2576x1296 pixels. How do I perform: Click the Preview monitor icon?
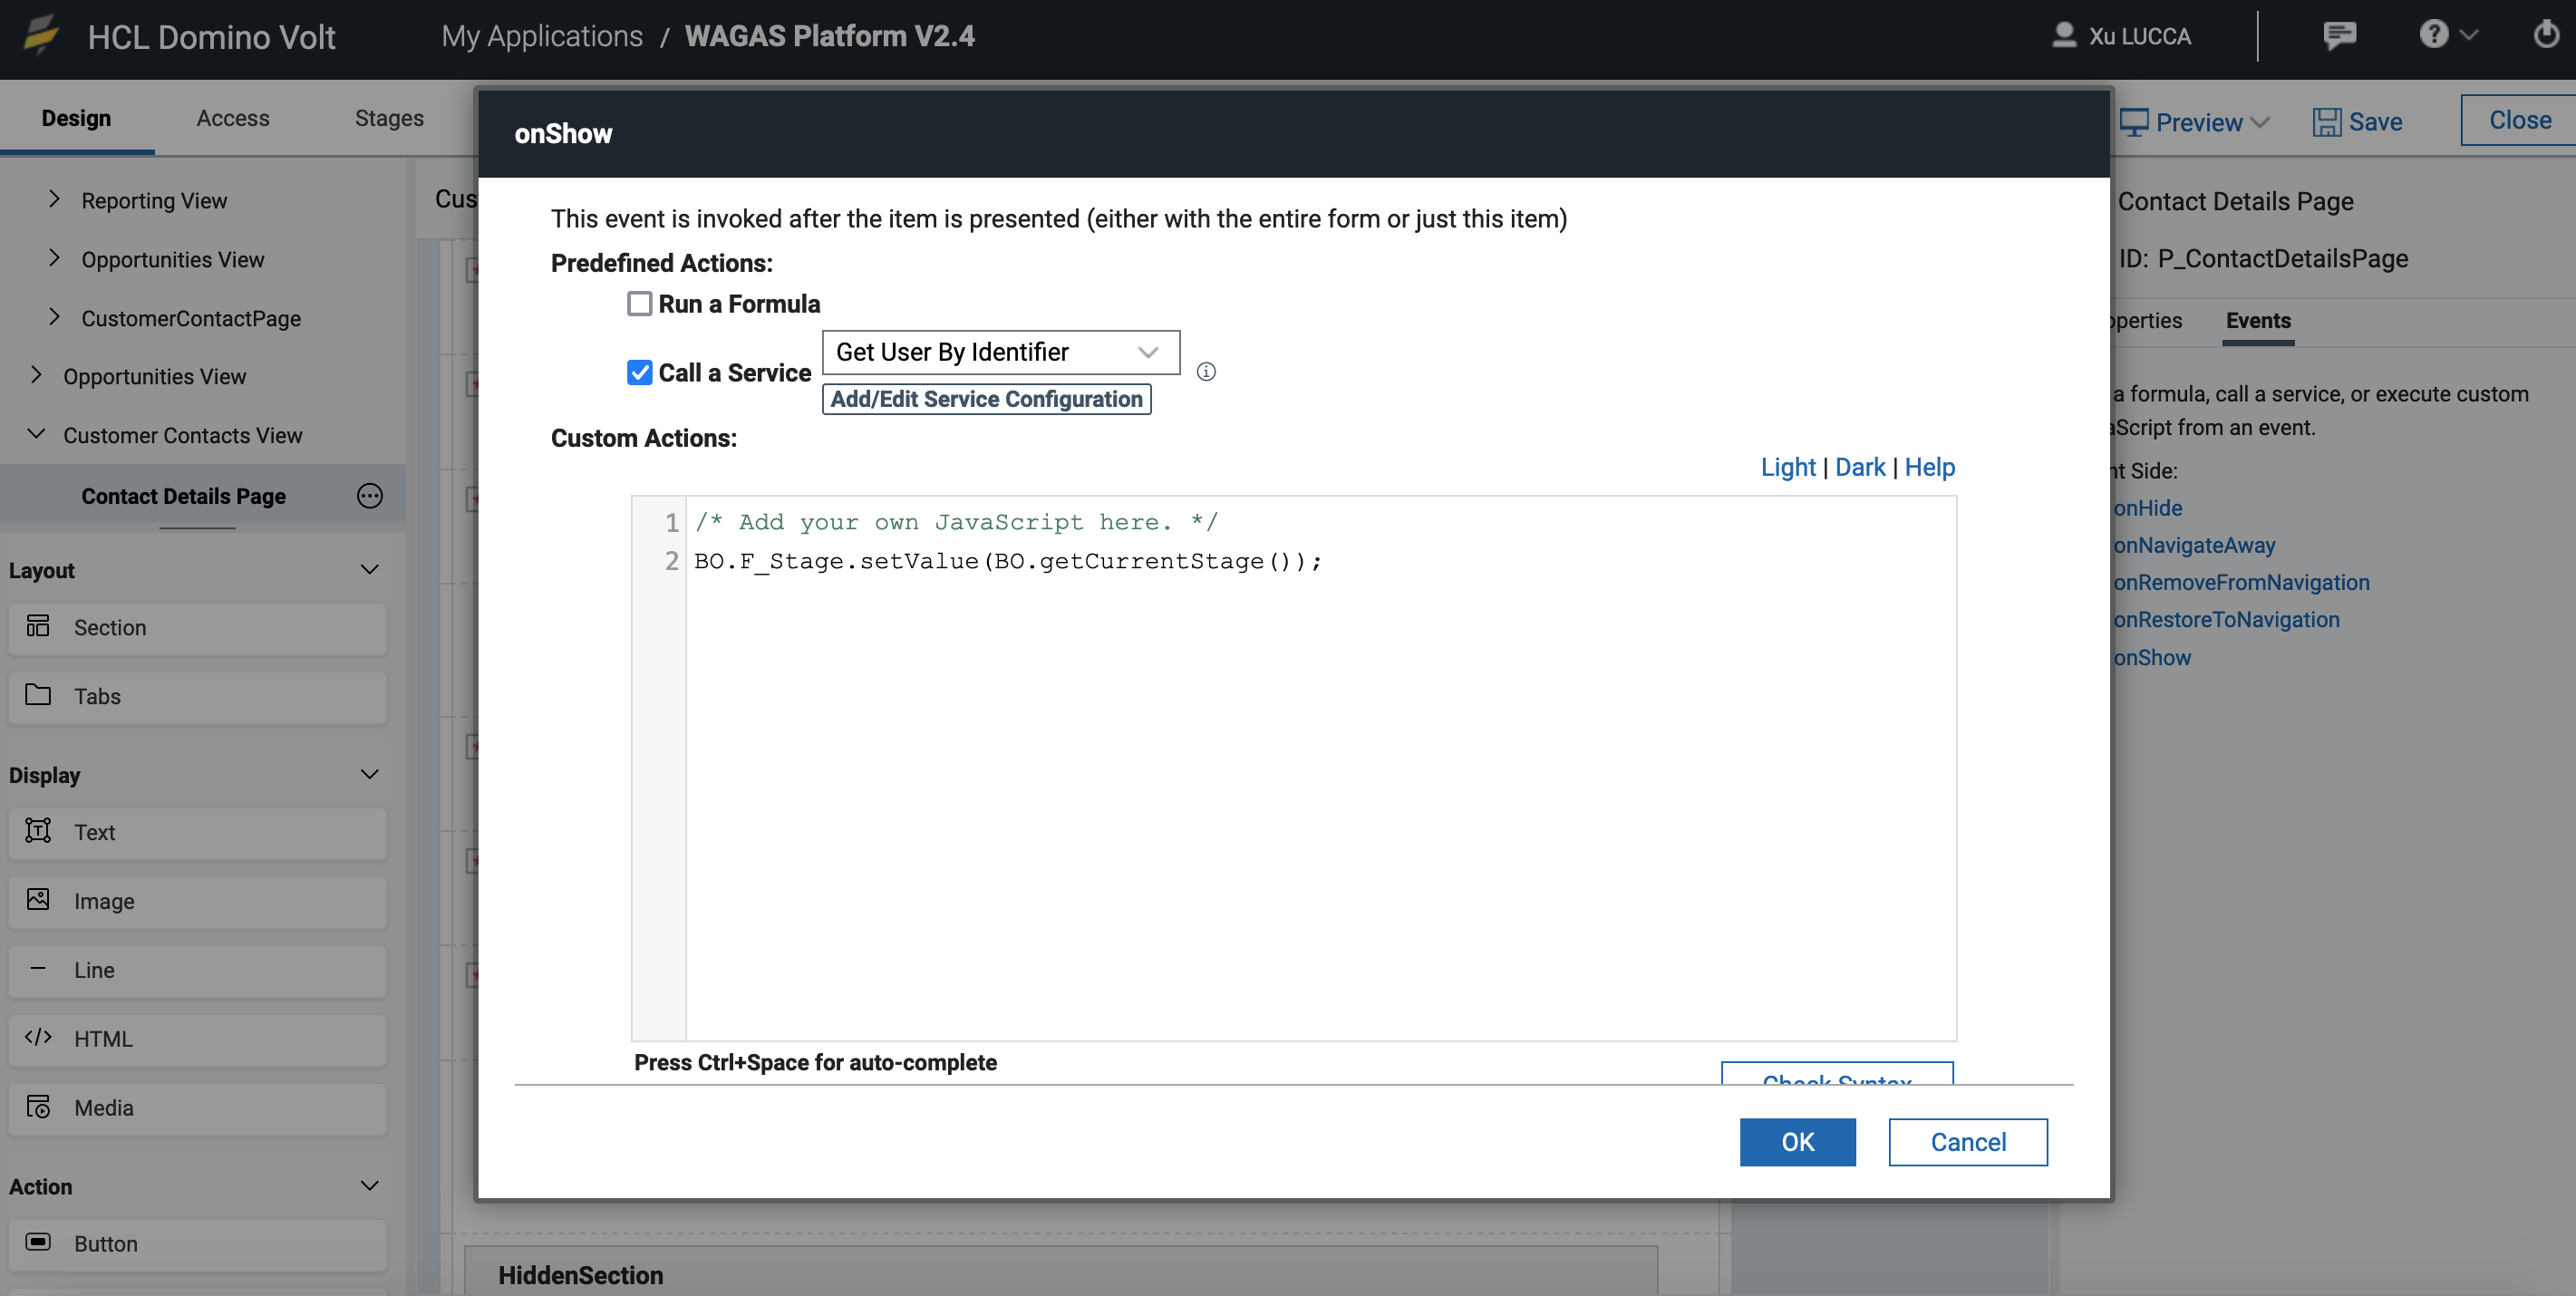(x=2133, y=122)
